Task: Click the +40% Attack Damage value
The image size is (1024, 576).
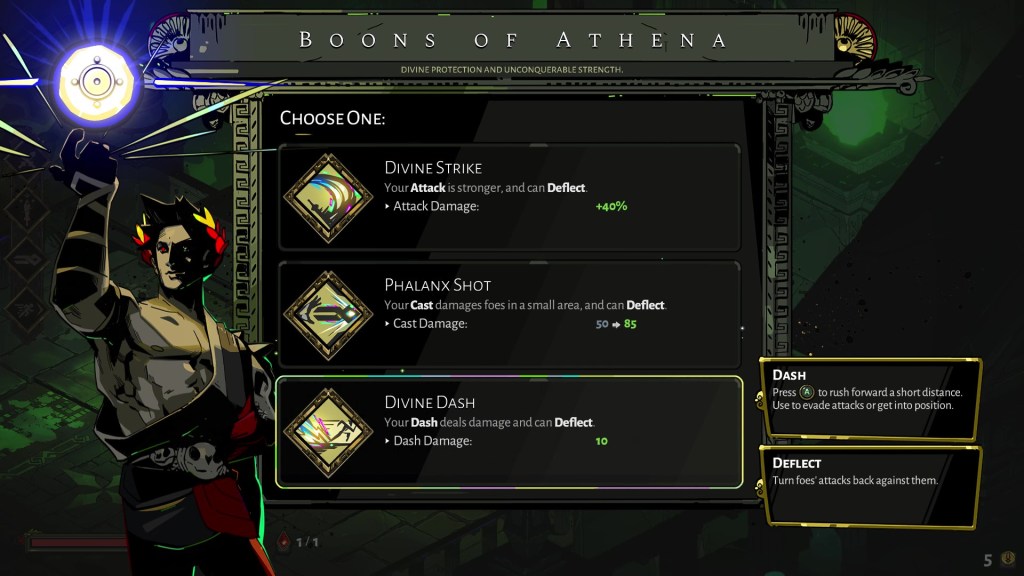Action: point(610,206)
